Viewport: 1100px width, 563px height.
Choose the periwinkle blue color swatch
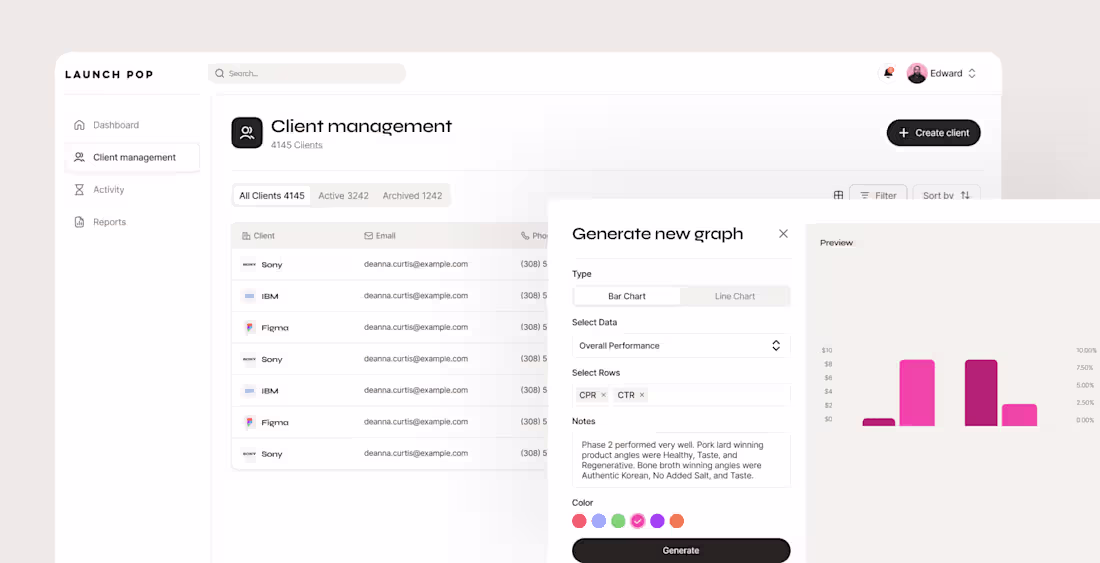click(x=598, y=521)
